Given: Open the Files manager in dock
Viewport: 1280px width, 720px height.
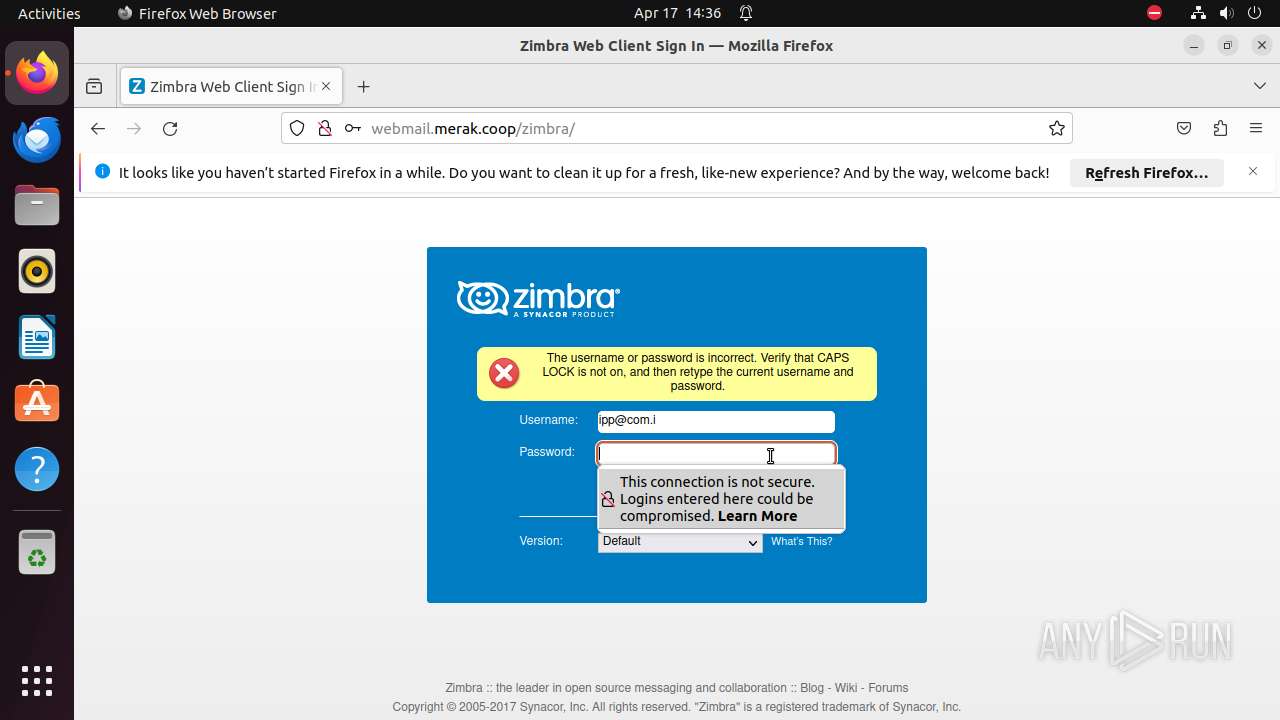Looking at the screenshot, I should point(37,205).
